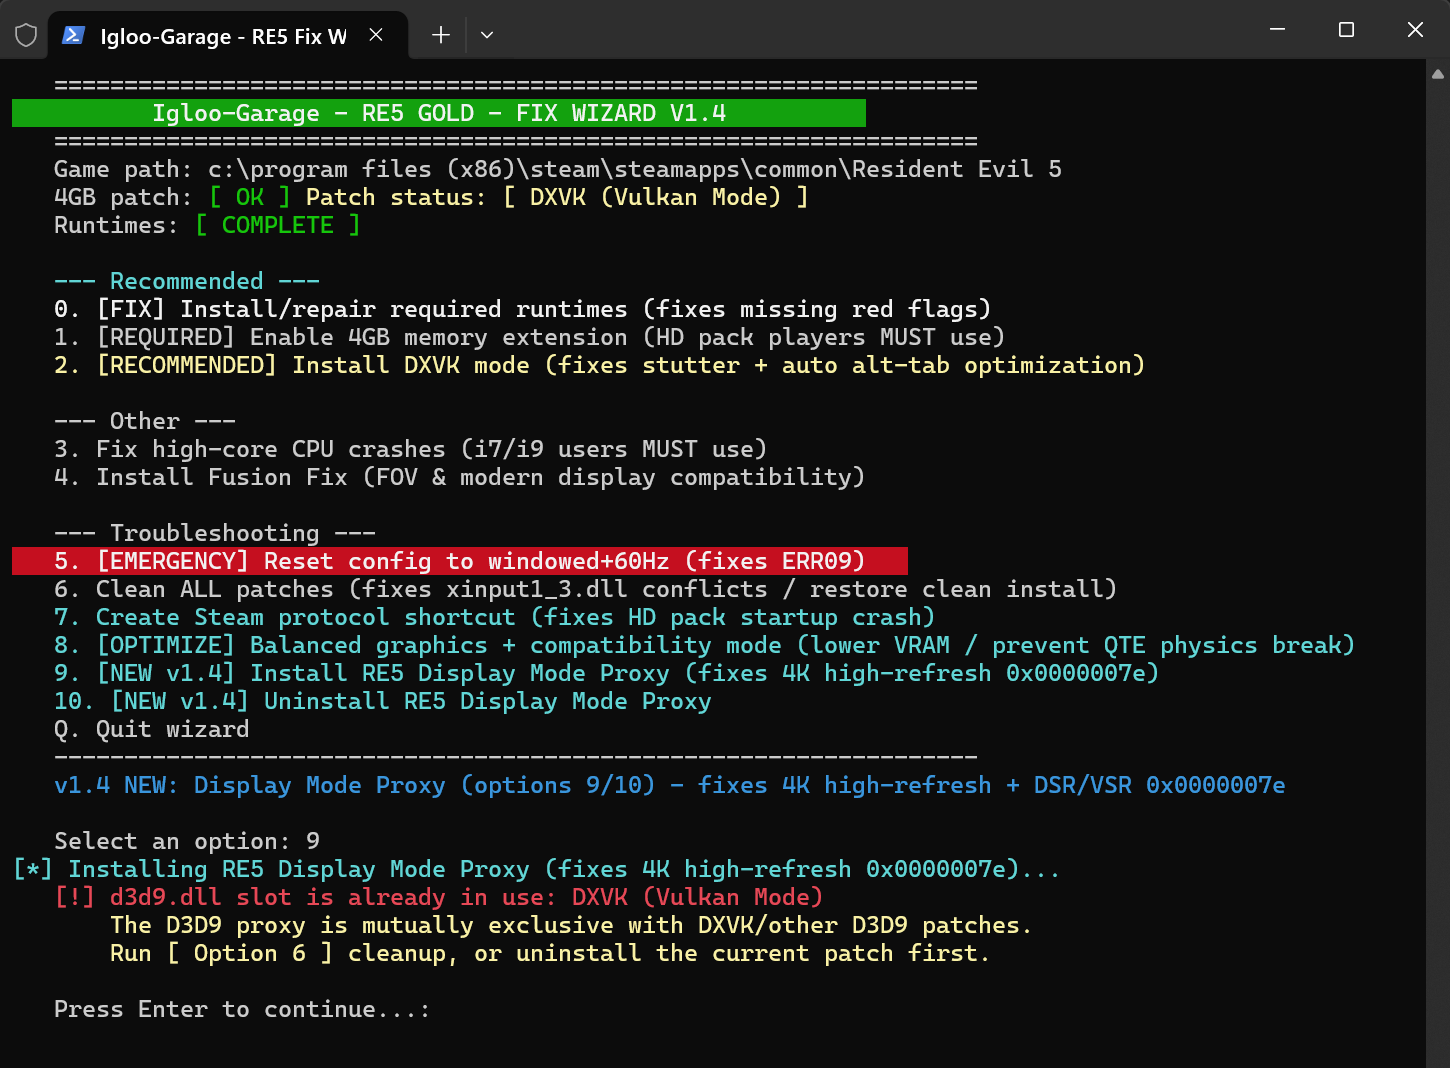Click option 9 Install RE5 Display Mode Proxy

click(x=606, y=673)
